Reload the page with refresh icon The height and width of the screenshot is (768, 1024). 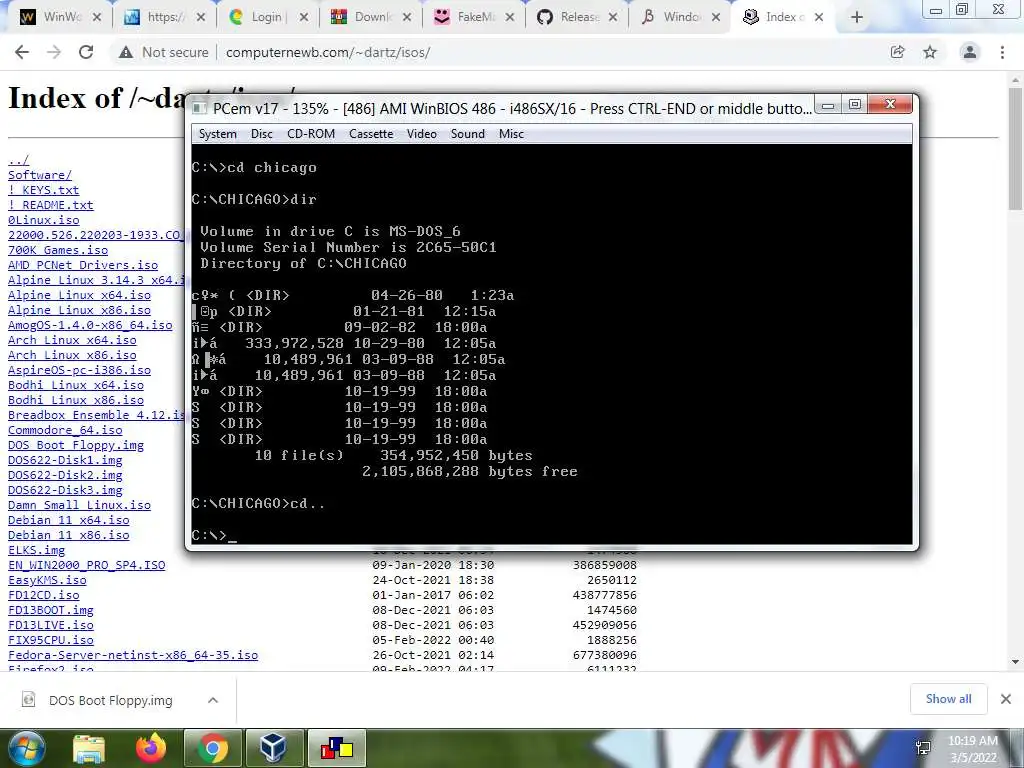pyautogui.click(x=86, y=52)
